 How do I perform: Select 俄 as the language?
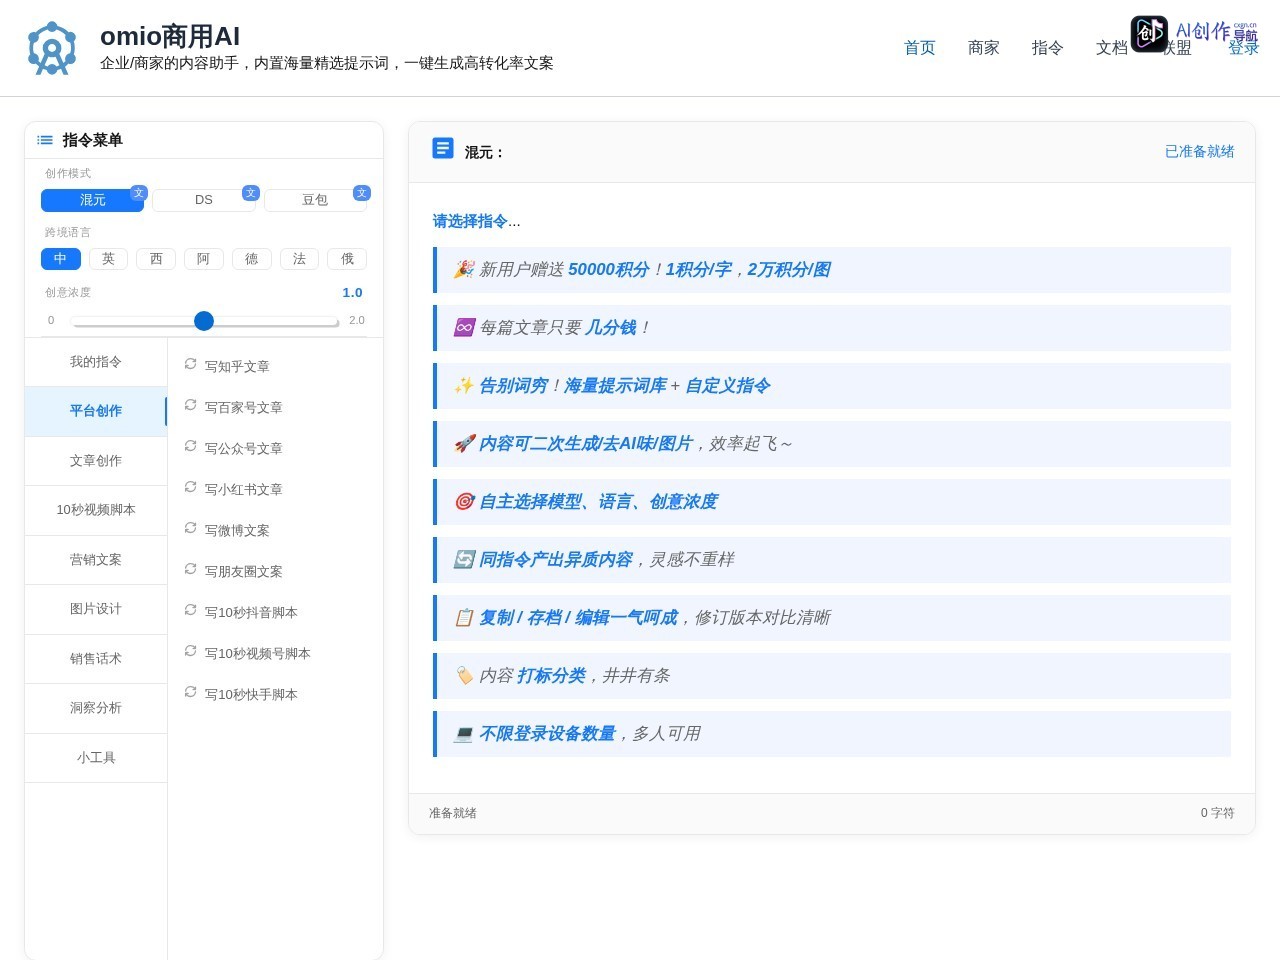pyautogui.click(x=347, y=259)
